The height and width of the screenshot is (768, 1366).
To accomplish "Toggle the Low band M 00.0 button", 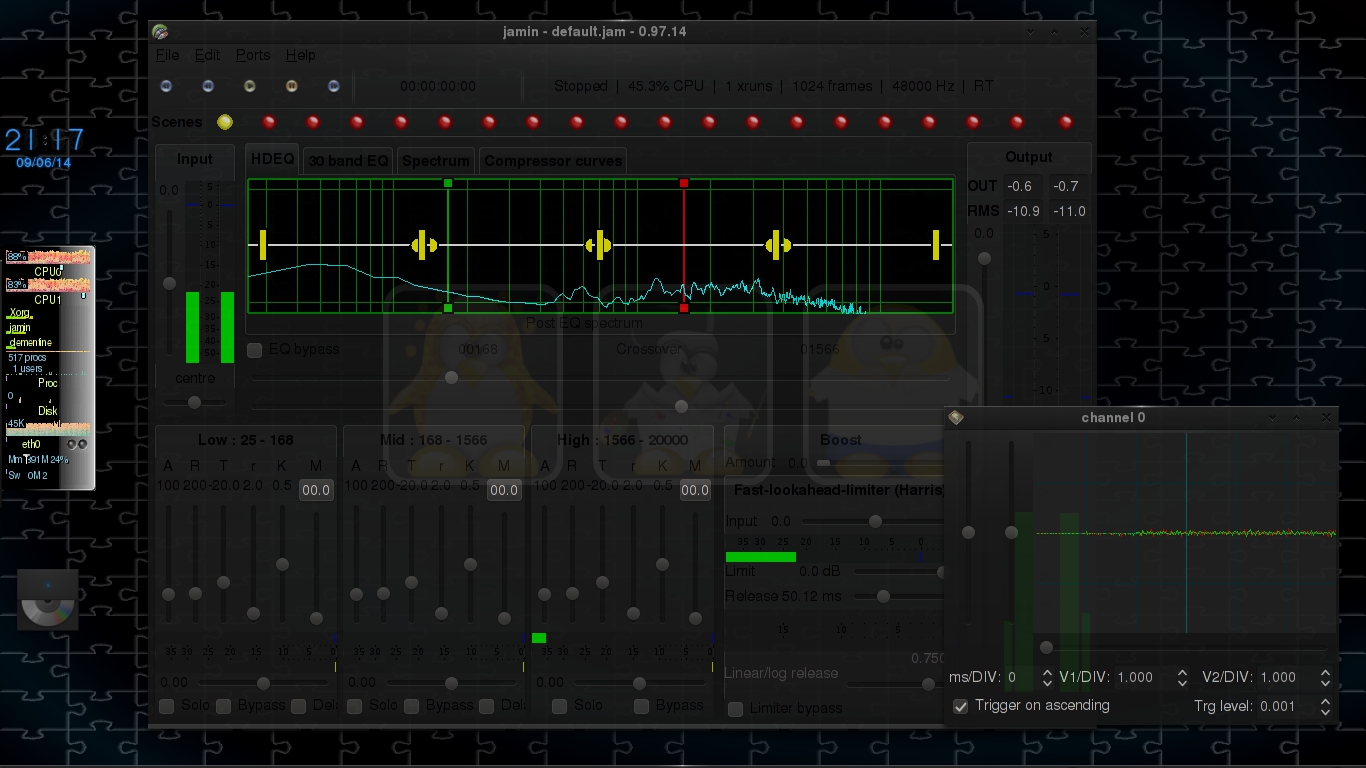I will click(316, 490).
